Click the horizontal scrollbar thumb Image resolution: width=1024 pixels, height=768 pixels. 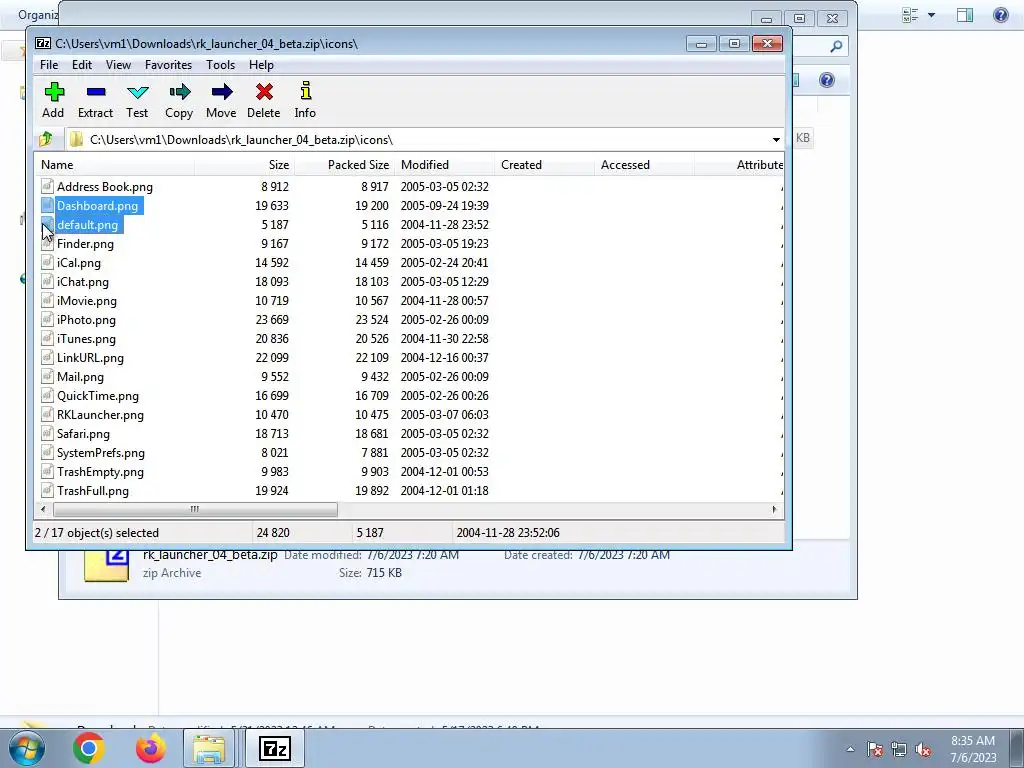click(195, 509)
